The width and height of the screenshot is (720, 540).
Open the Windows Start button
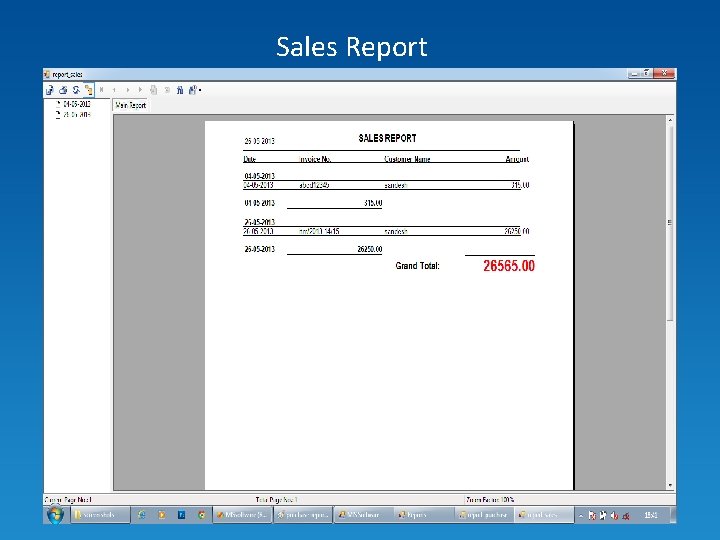click(x=56, y=515)
